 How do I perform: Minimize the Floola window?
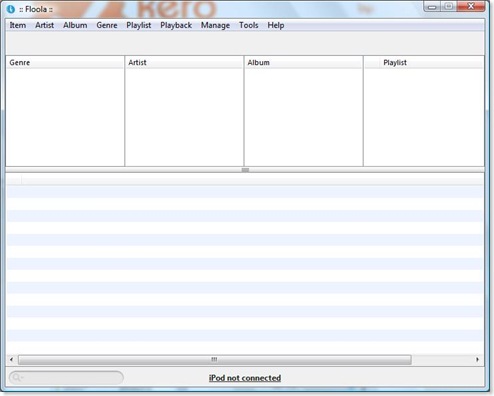click(432, 7)
